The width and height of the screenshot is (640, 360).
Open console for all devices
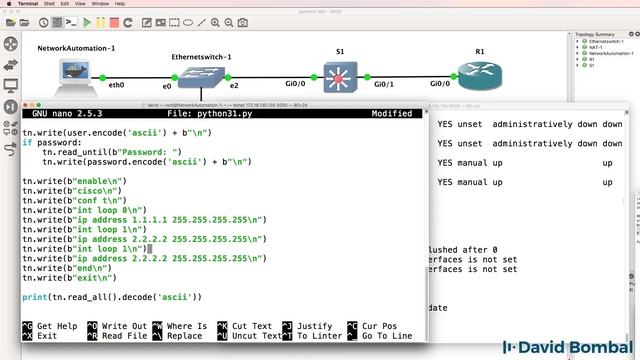pyautogui.click(x=71, y=23)
